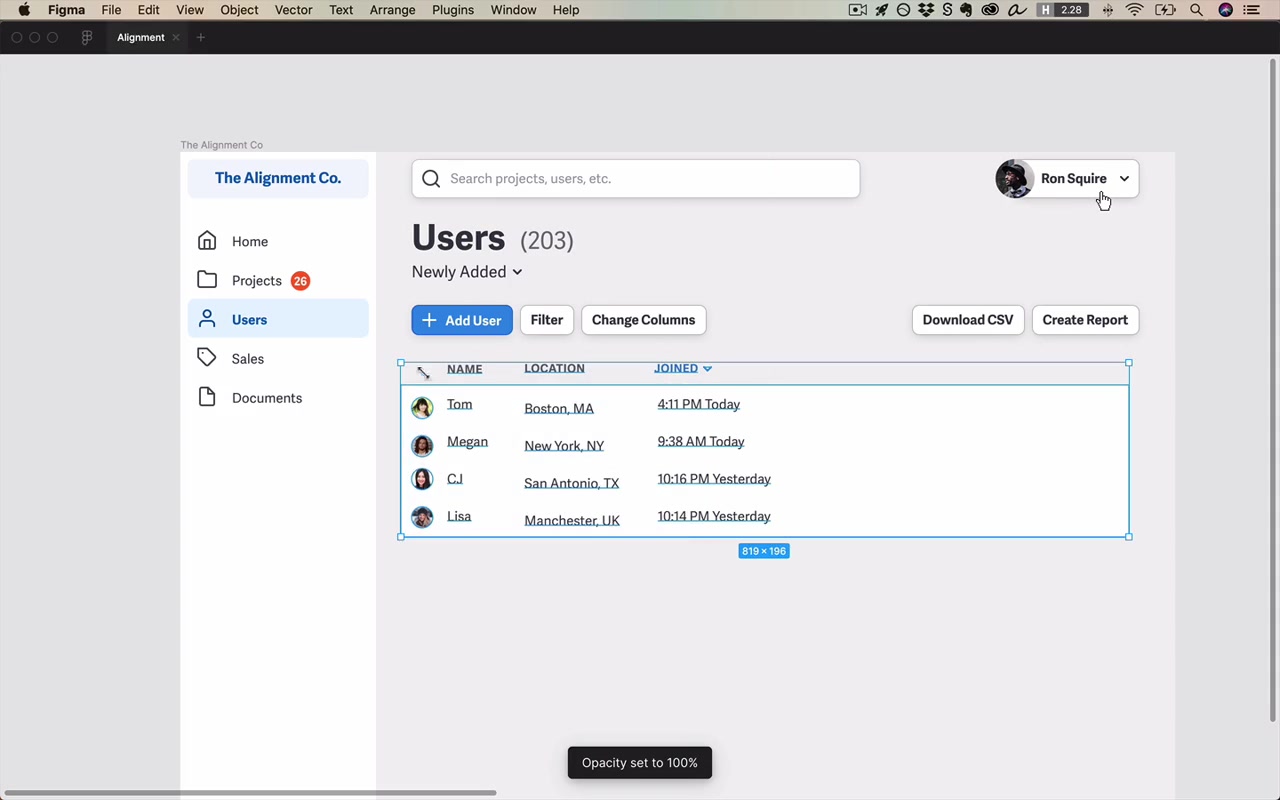Open a new tab with plus icon
The image size is (1280, 800).
(x=200, y=37)
